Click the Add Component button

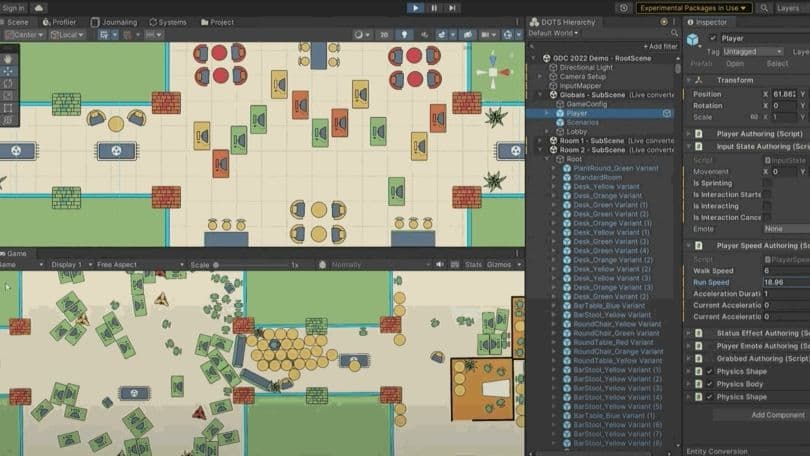click(x=777, y=415)
